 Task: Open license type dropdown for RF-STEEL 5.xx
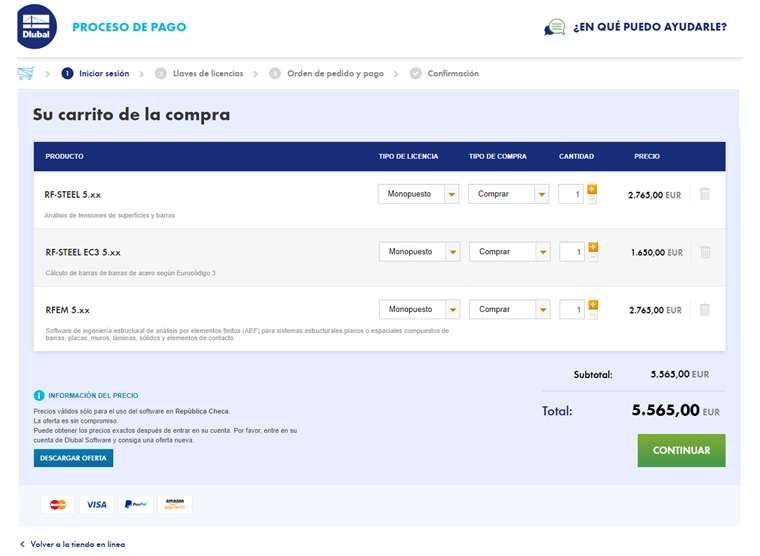tap(418, 194)
